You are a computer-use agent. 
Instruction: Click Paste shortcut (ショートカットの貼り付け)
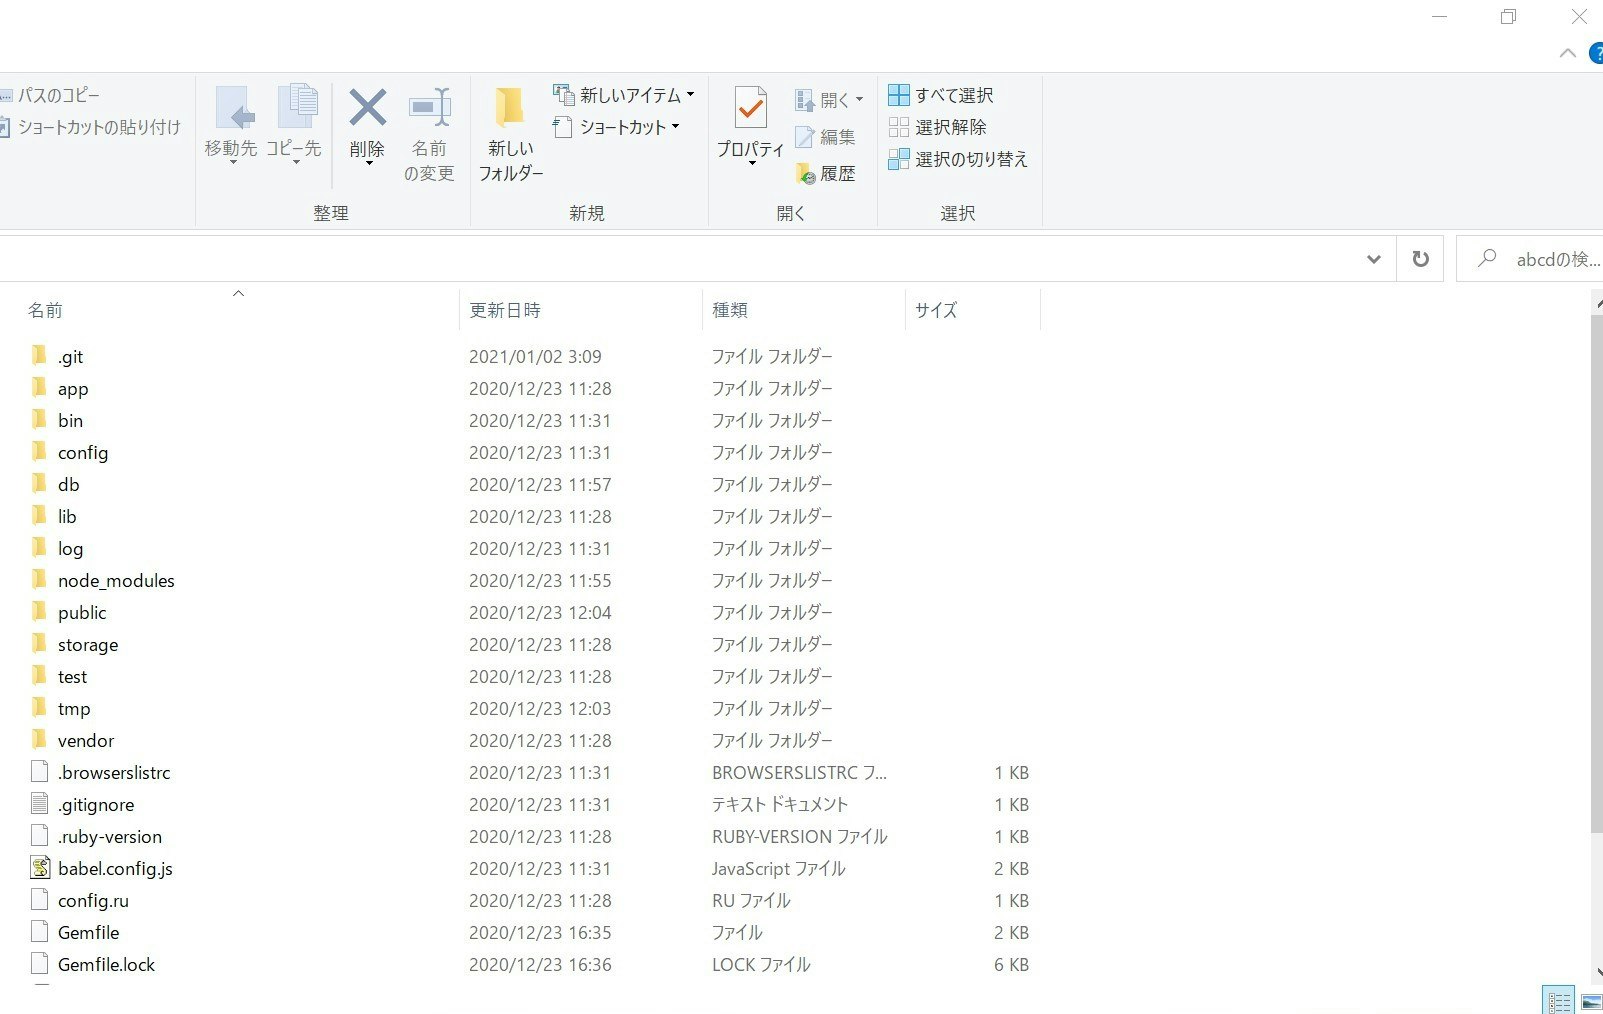coord(90,127)
